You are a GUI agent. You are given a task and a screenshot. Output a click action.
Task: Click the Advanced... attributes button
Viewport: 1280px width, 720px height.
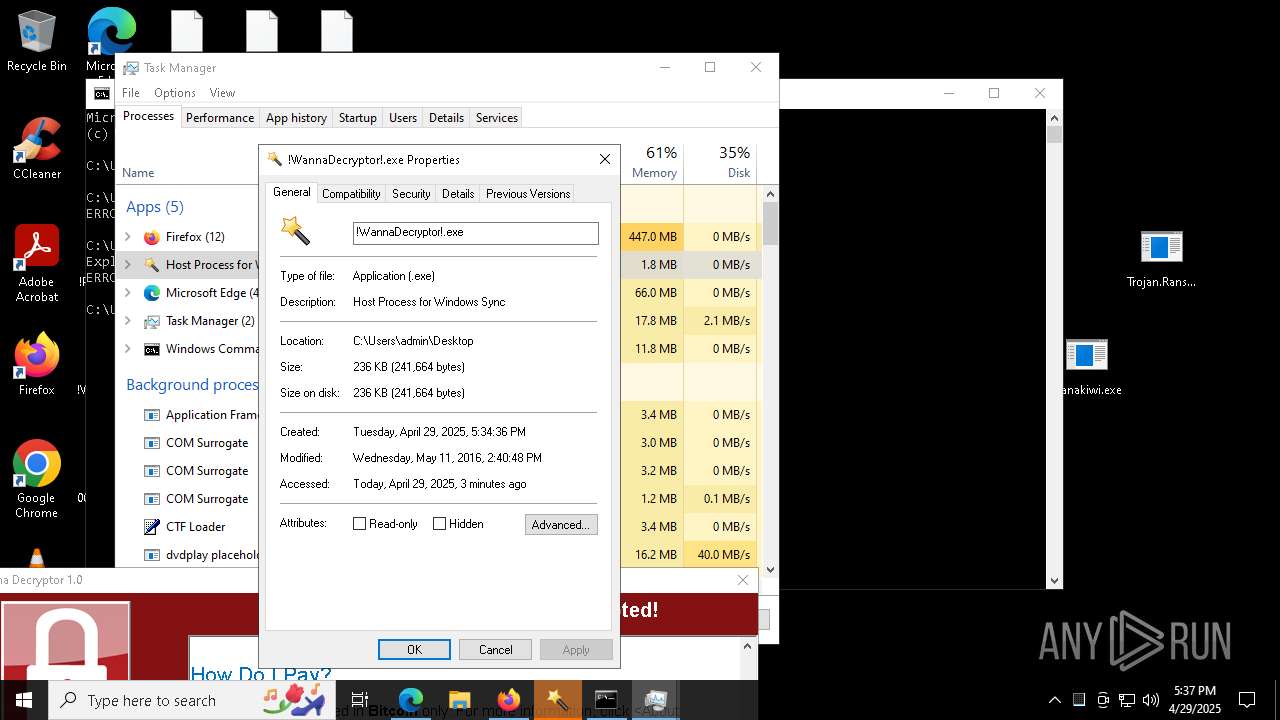[x=561, y=524]
